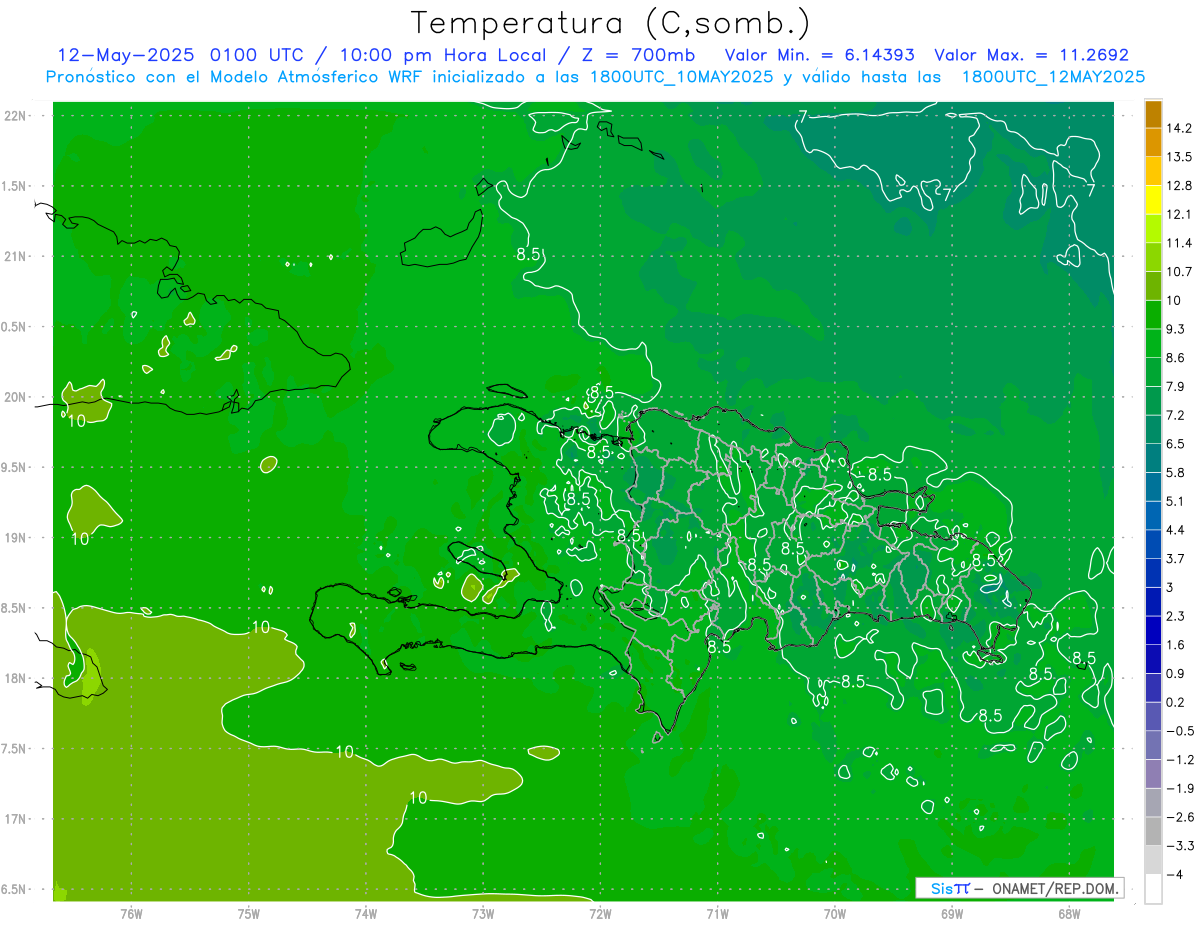Screen dimensions: 1200x927
Task: Pick the orange swatch above 14.2 on the scale
Action: point(1153,114)
